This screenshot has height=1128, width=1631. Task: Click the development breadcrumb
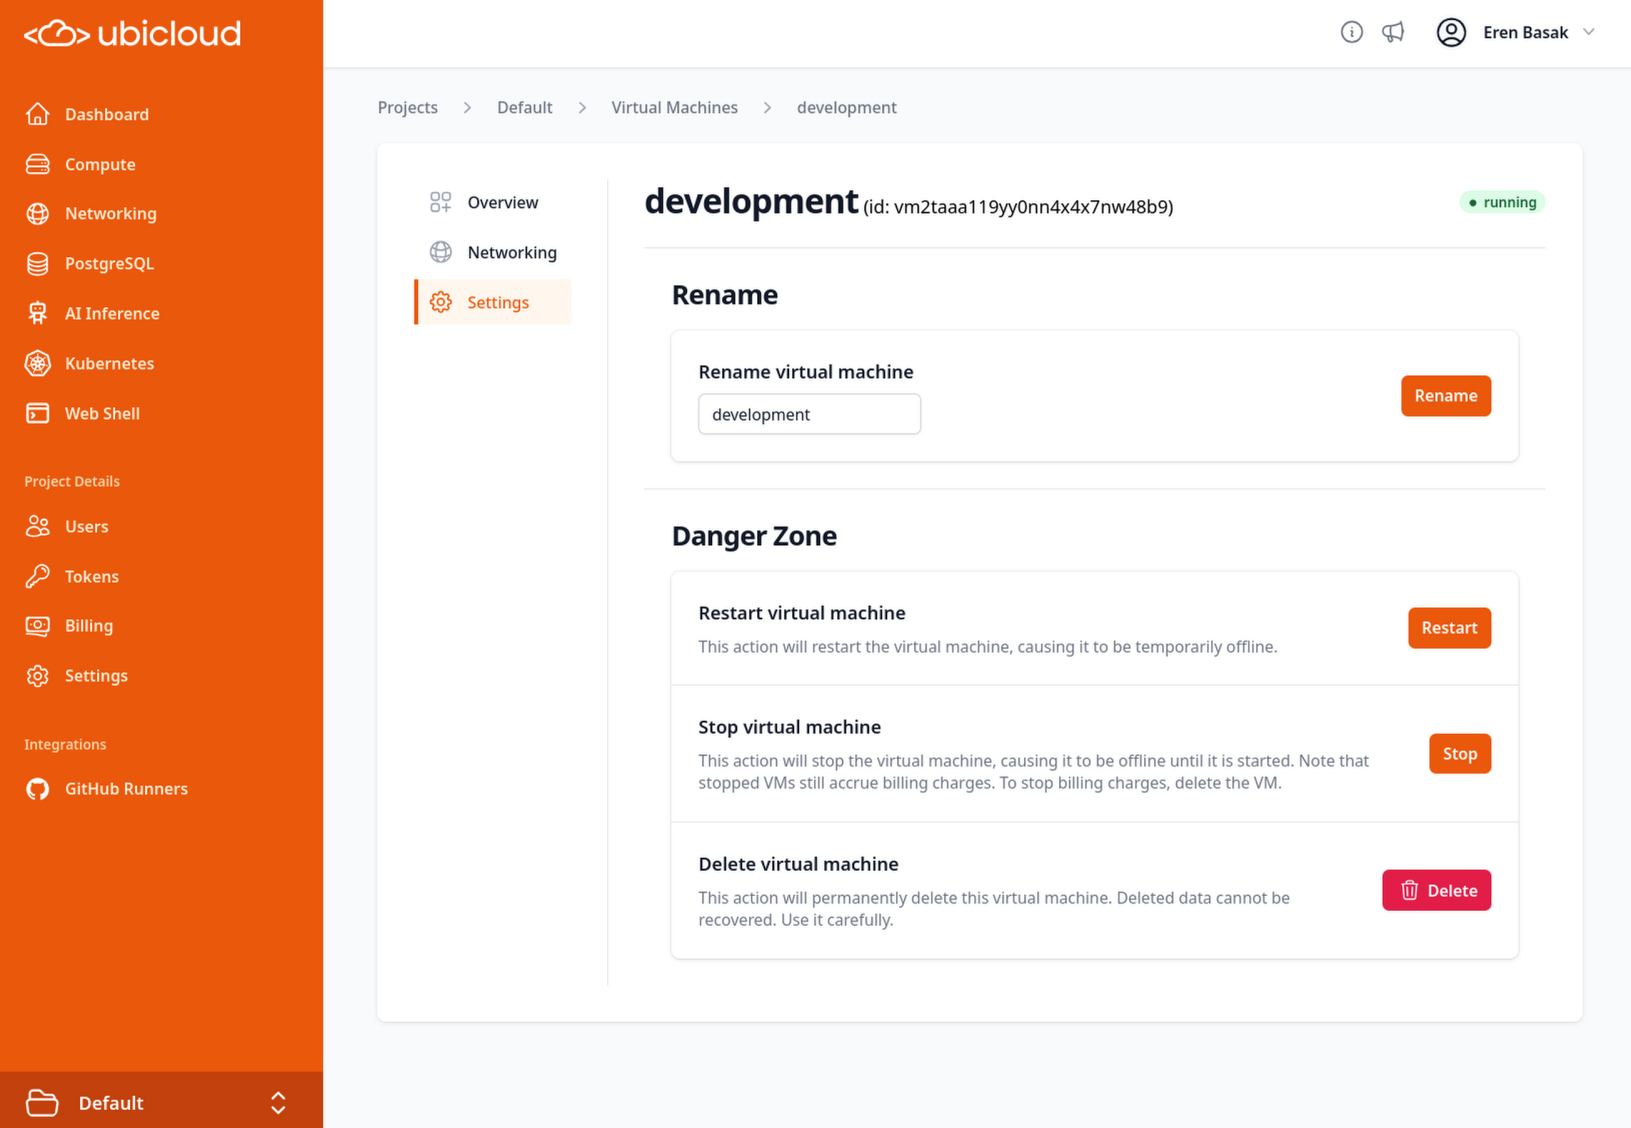pyautogui.click(x=847, y=108)
